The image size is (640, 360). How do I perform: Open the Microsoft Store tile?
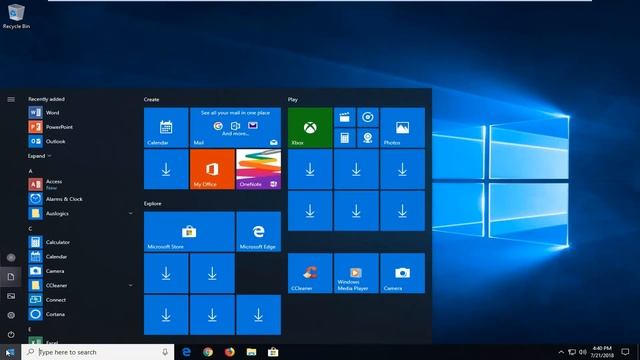click(189, 231)
